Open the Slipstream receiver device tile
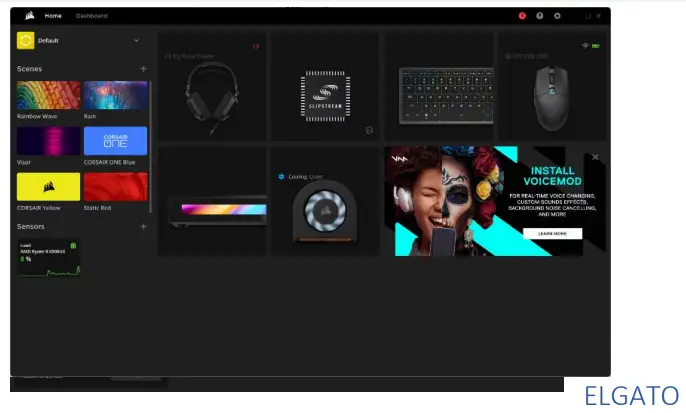Viewport: 686px width, 413px height. click(325, 86)
